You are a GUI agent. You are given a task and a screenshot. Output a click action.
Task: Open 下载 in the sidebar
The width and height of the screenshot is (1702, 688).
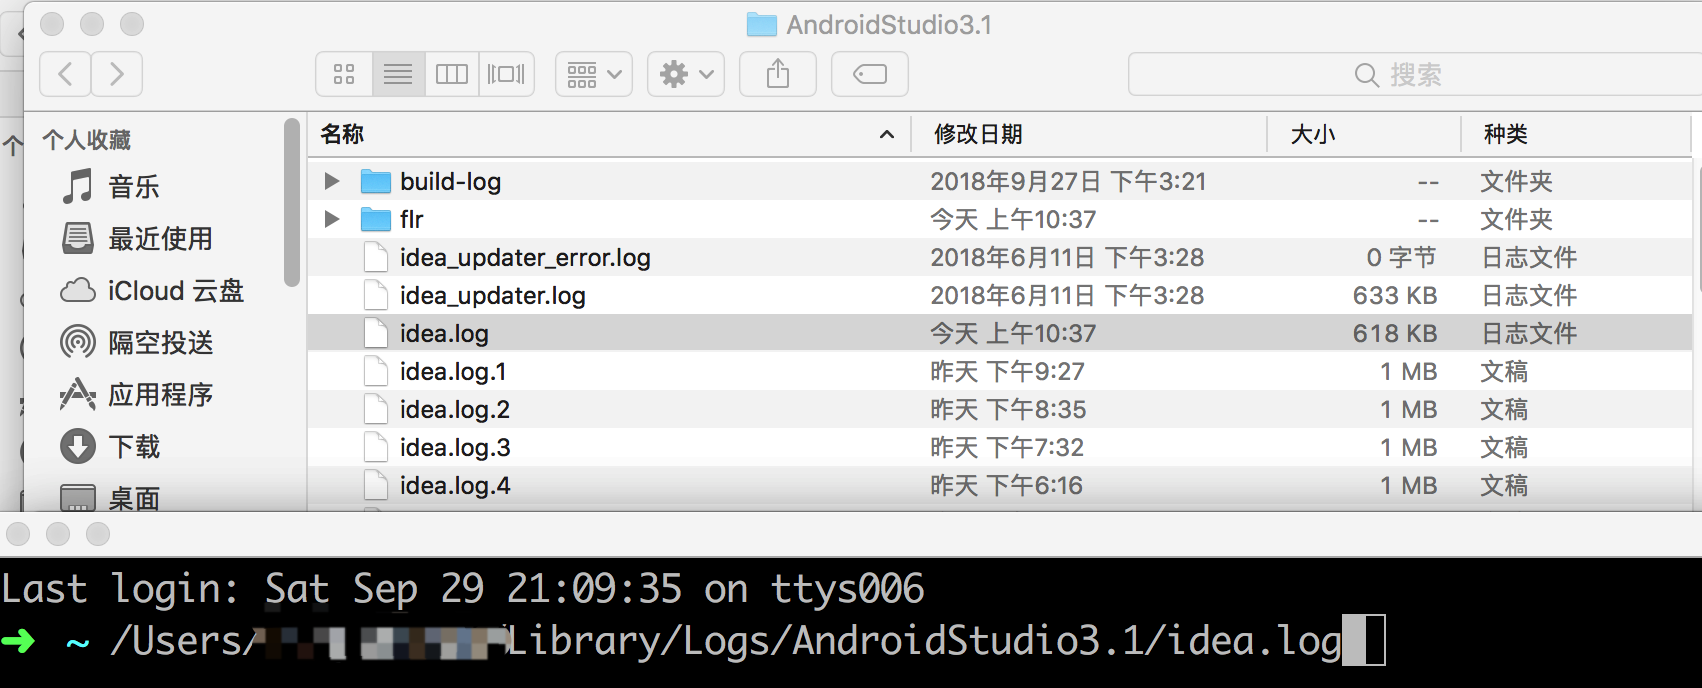[x=110, y=446]
